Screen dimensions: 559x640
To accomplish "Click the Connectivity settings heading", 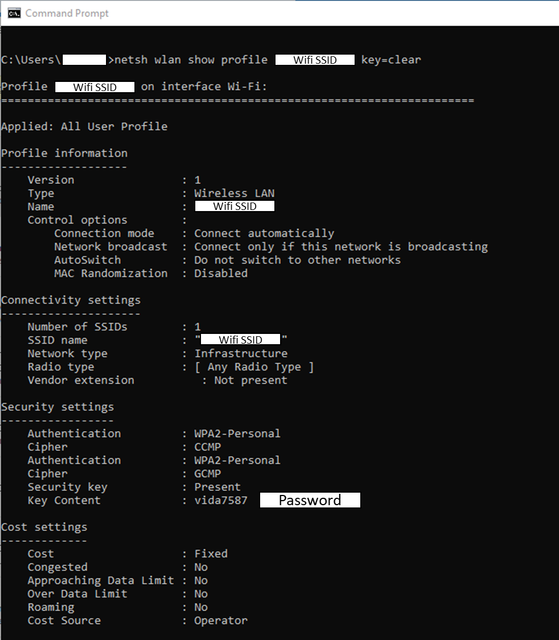I will [71, 300].
